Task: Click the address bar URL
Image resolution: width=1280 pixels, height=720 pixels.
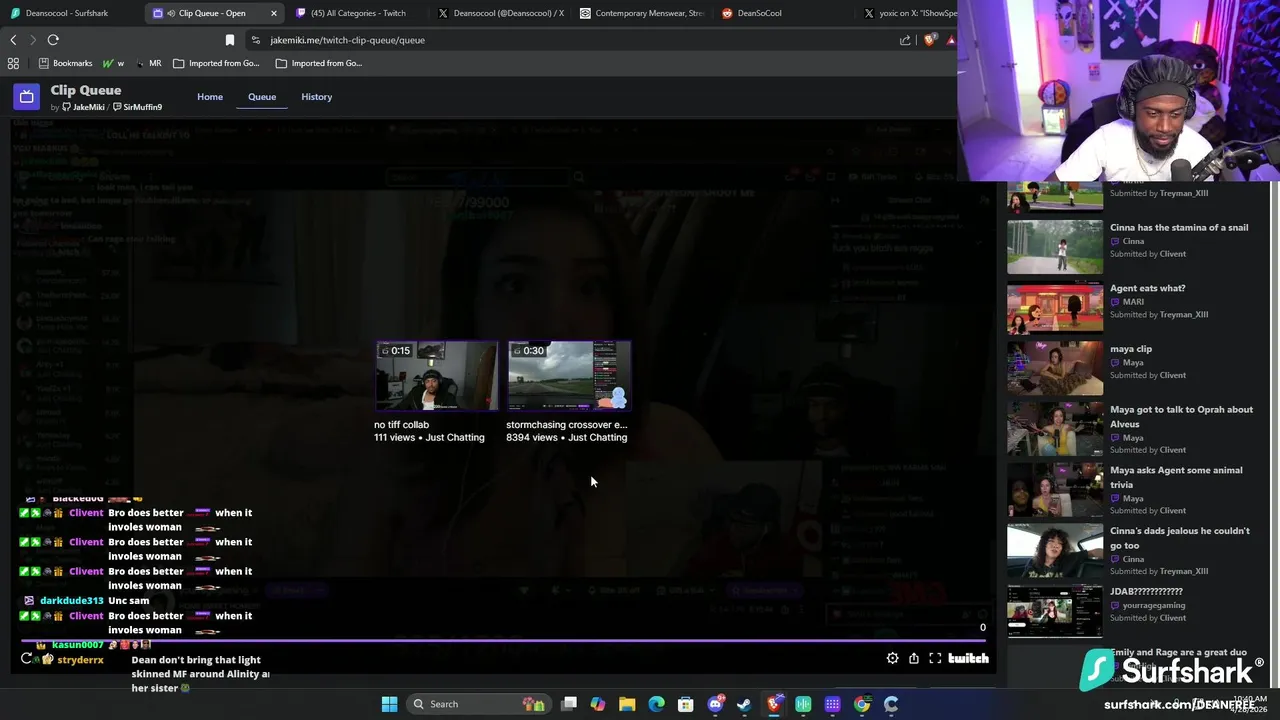Action: tap(347, 40)
